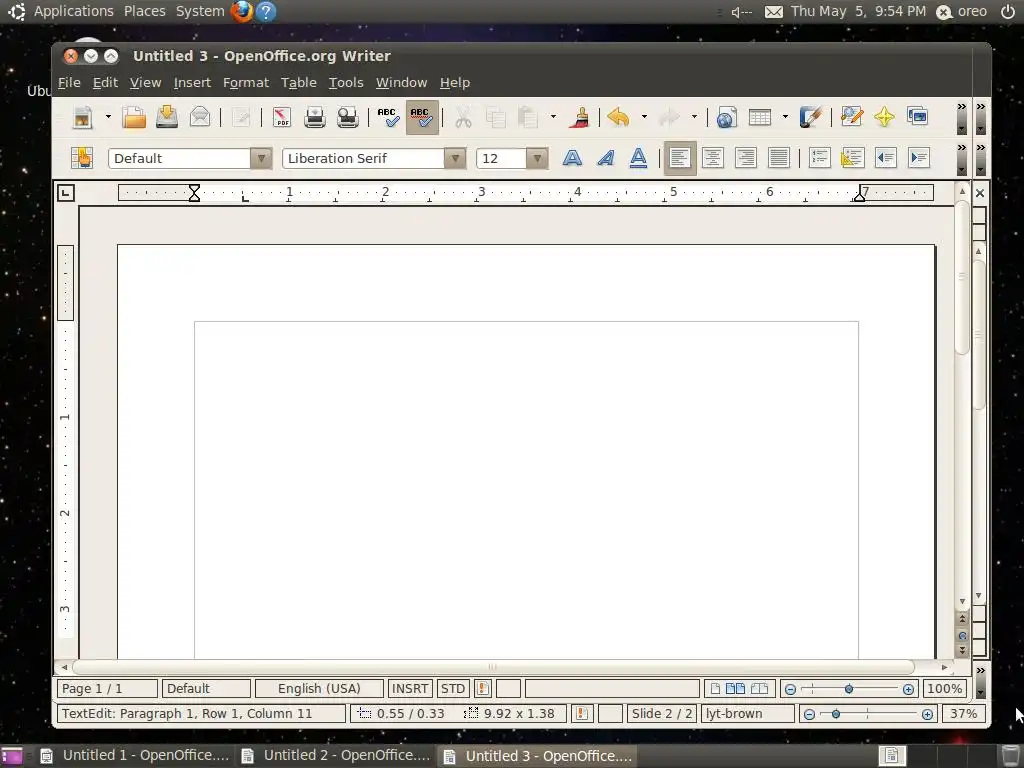Viewport: 1024px width, 768px height.
Task: Expand Table insert dropdown arrow
Action: pyautogui.click(x=785, y=118)
